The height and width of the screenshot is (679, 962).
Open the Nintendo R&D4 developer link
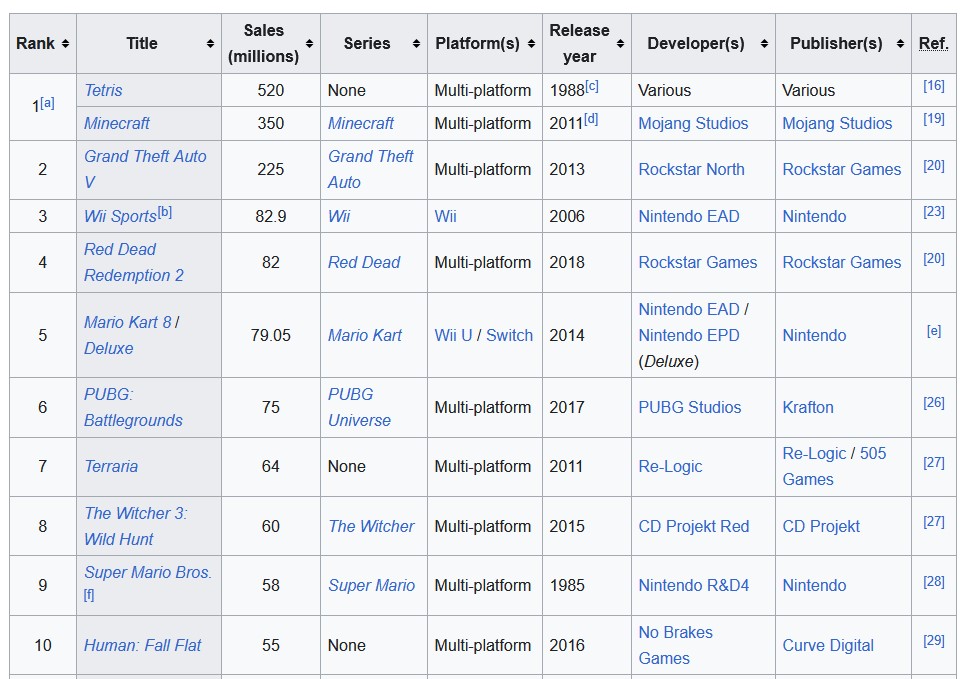tap(694, 585)
